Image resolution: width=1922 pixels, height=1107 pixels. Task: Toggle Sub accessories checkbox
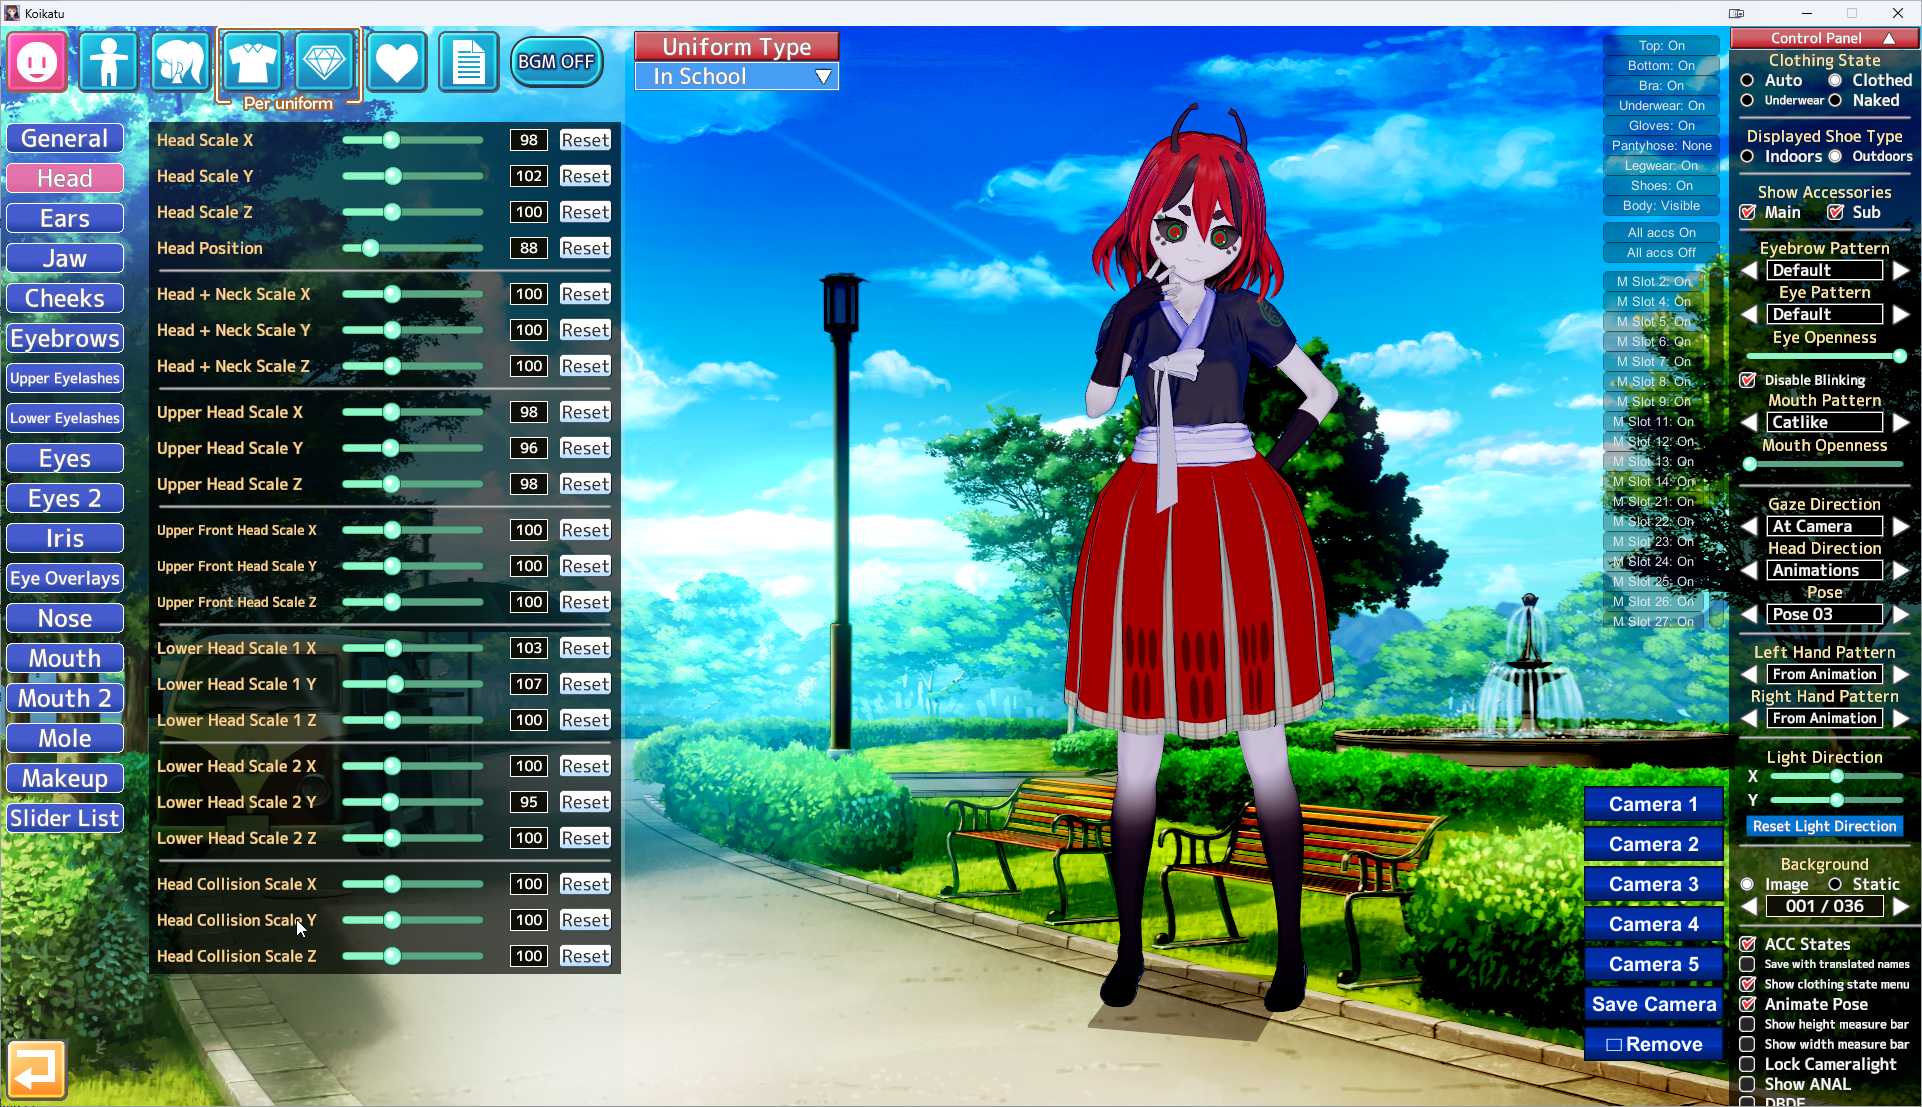tap(1836, 212)
